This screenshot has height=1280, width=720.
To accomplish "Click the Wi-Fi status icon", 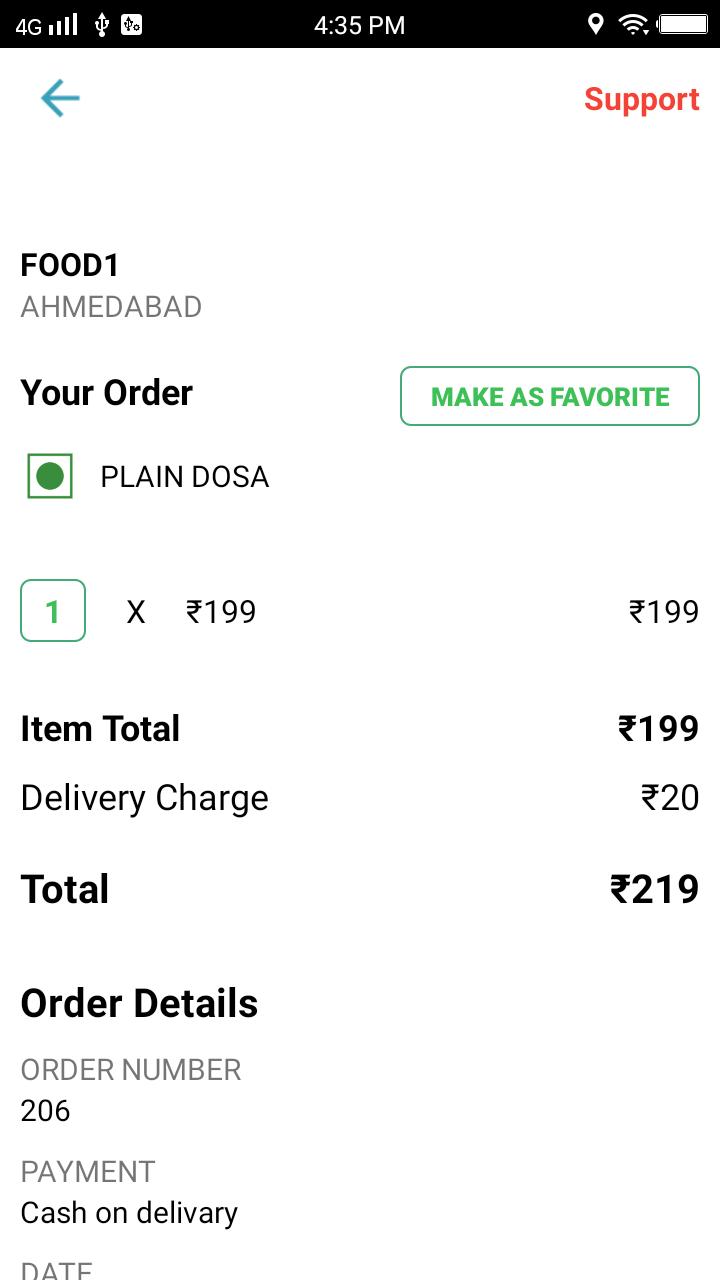I will point(633,24).
